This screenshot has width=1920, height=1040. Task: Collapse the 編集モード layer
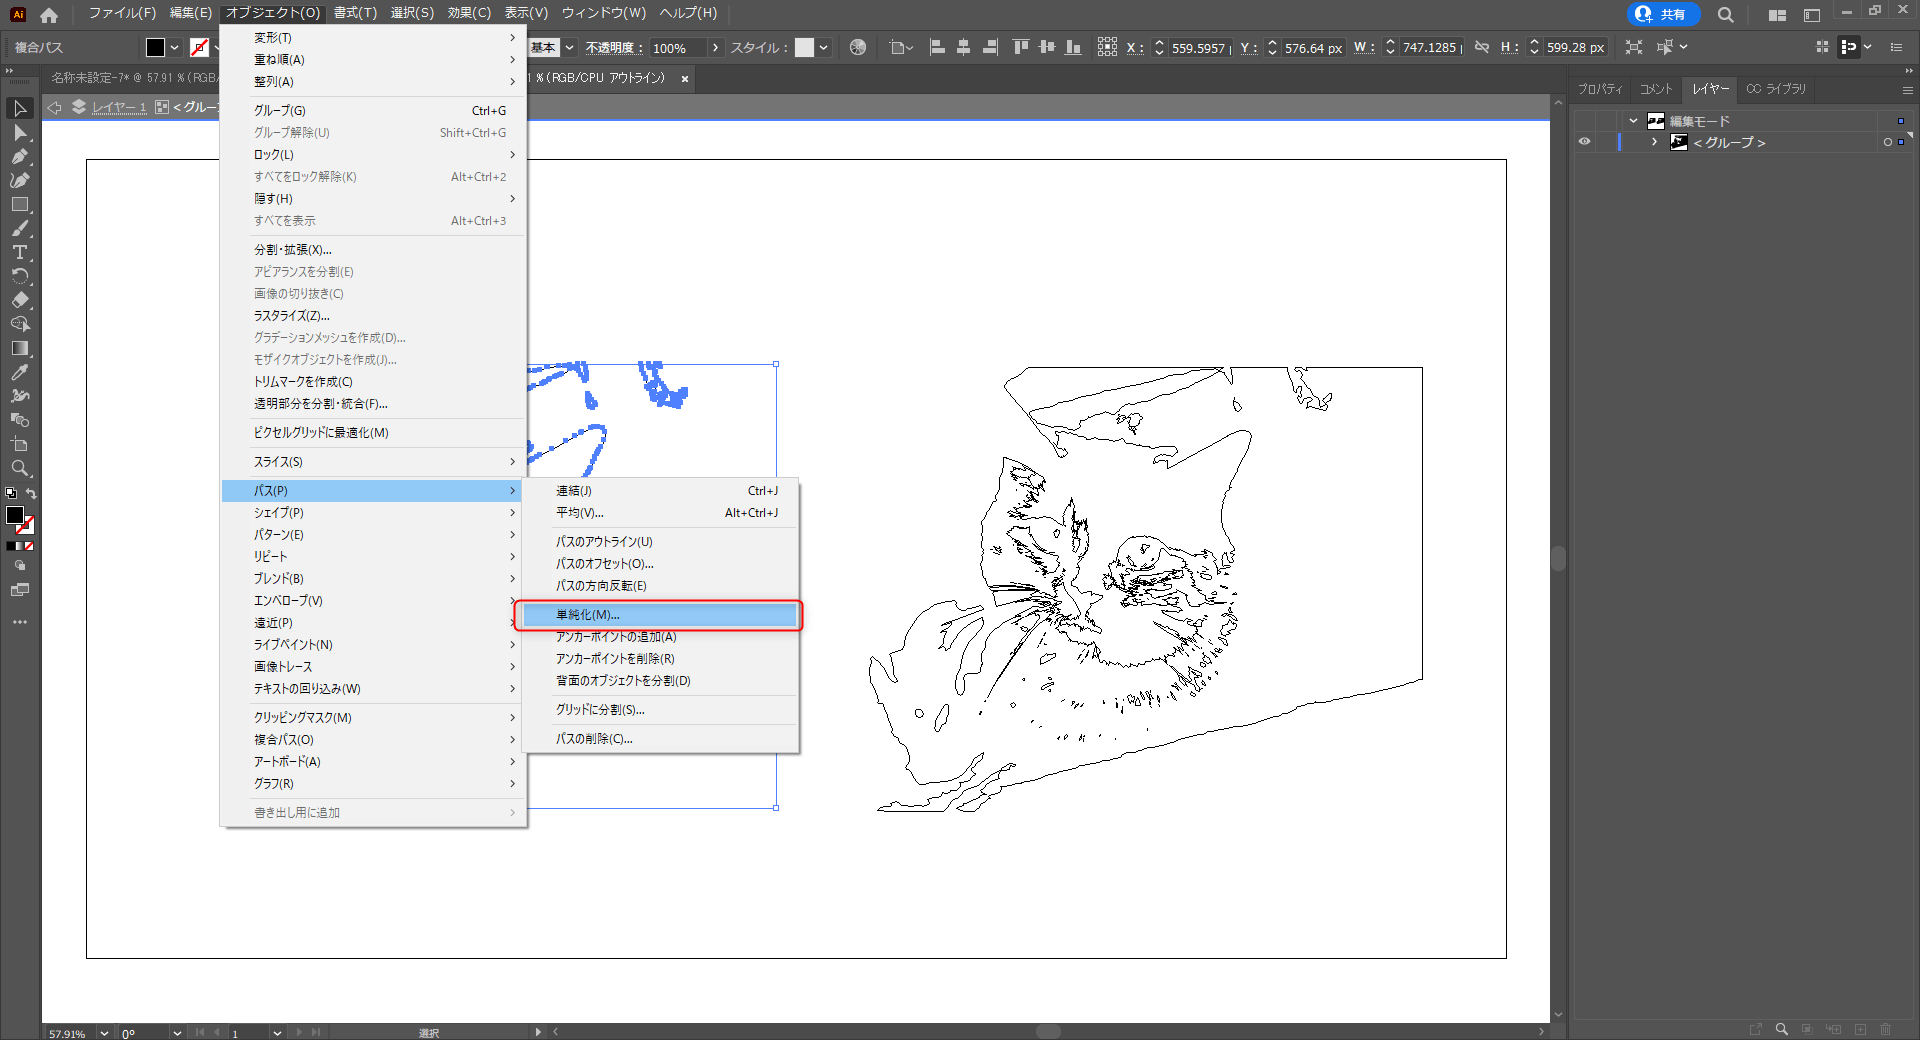coord(1634,121)
